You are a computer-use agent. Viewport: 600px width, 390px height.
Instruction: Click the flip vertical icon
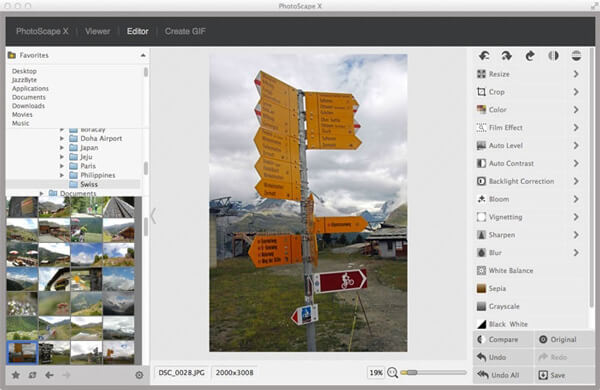[x=576, y=56]
